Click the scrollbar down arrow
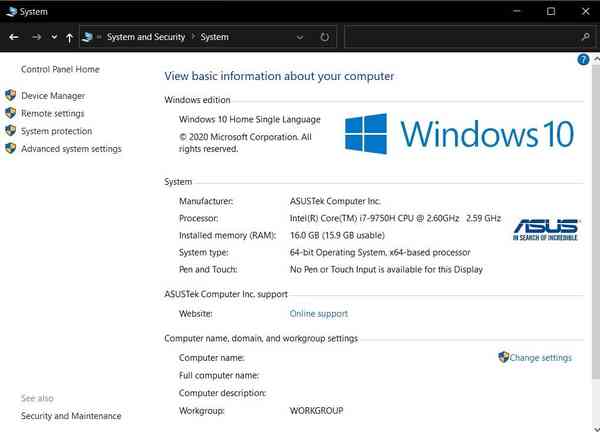 (596, 428)
